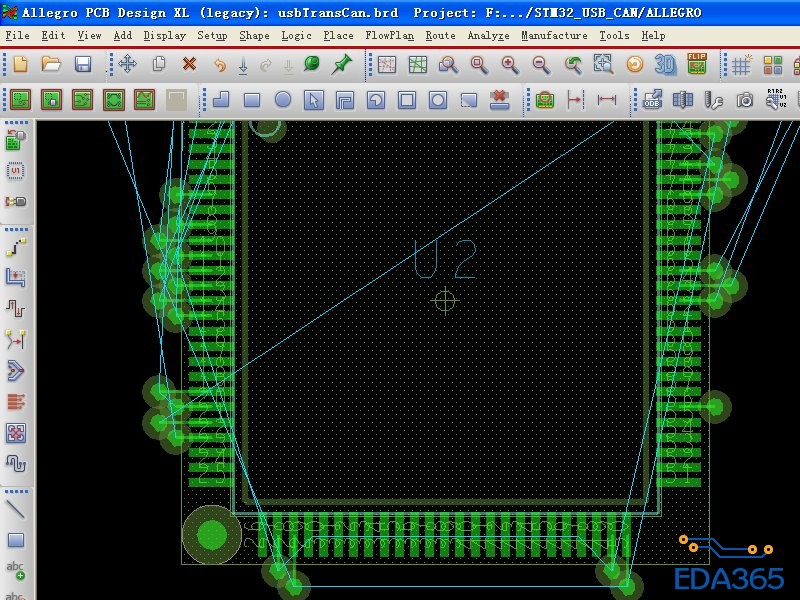Open the Place menu
The width and height of the screenshot is (800, 600).
coord(338,36)
